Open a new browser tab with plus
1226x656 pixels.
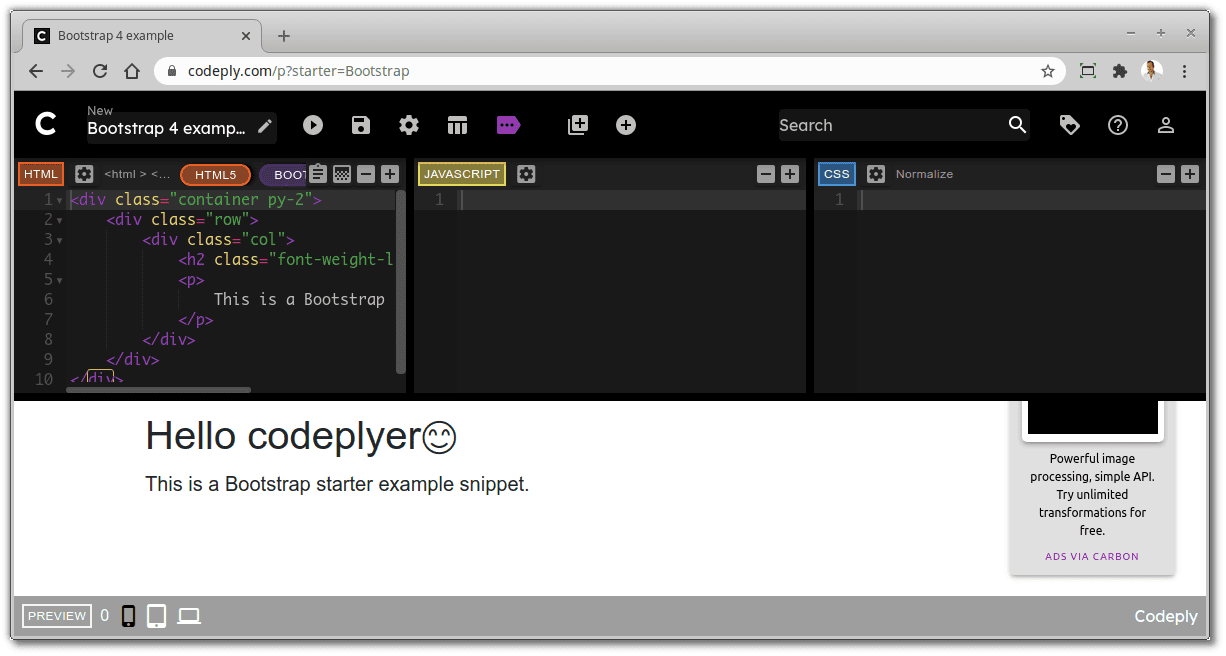click(x=284, y=36)
